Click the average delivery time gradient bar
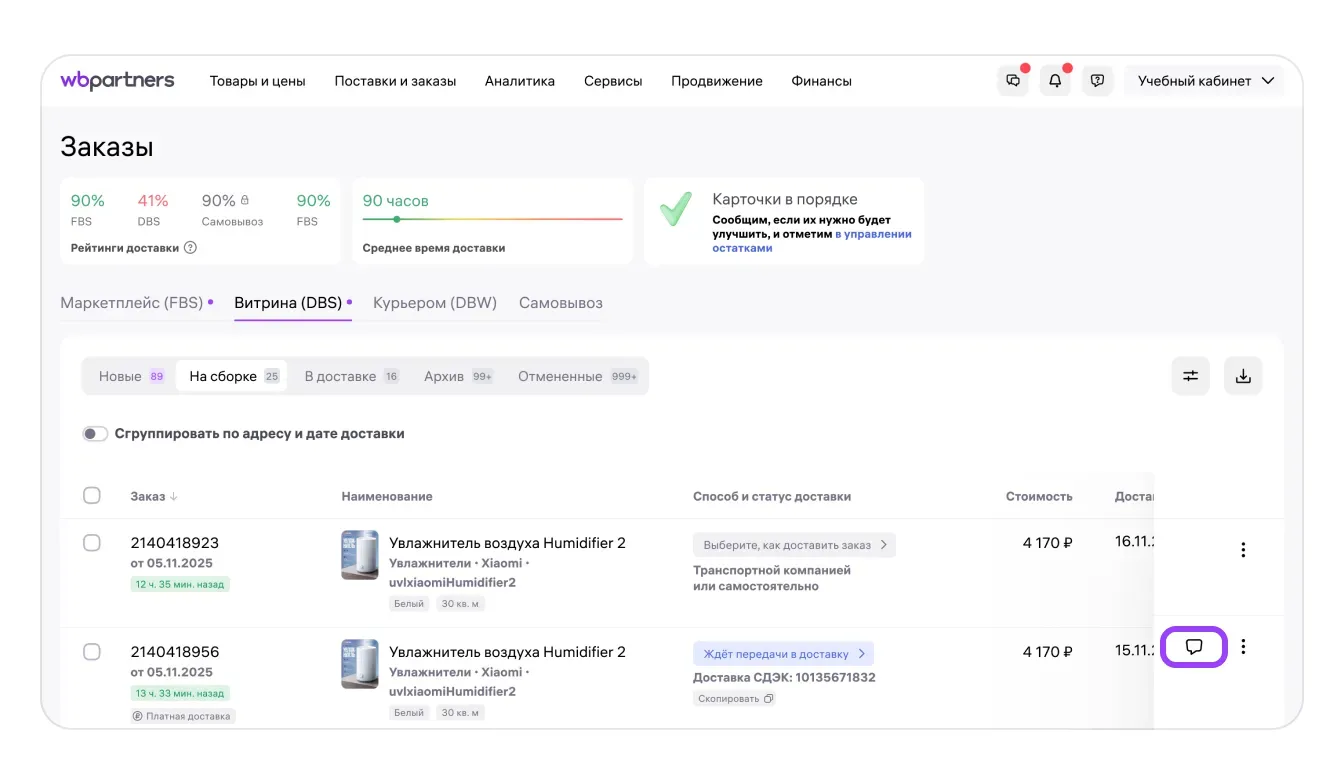Image resolution: width=1344 pixels, height=784 pixels. (492, 219)
